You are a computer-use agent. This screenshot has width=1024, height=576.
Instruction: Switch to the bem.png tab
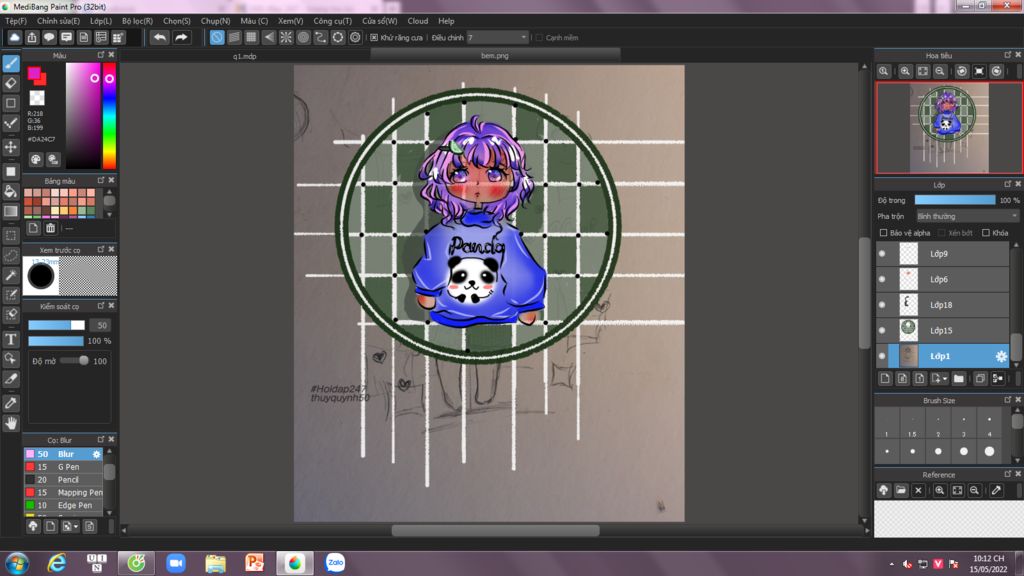pos(494,56)
